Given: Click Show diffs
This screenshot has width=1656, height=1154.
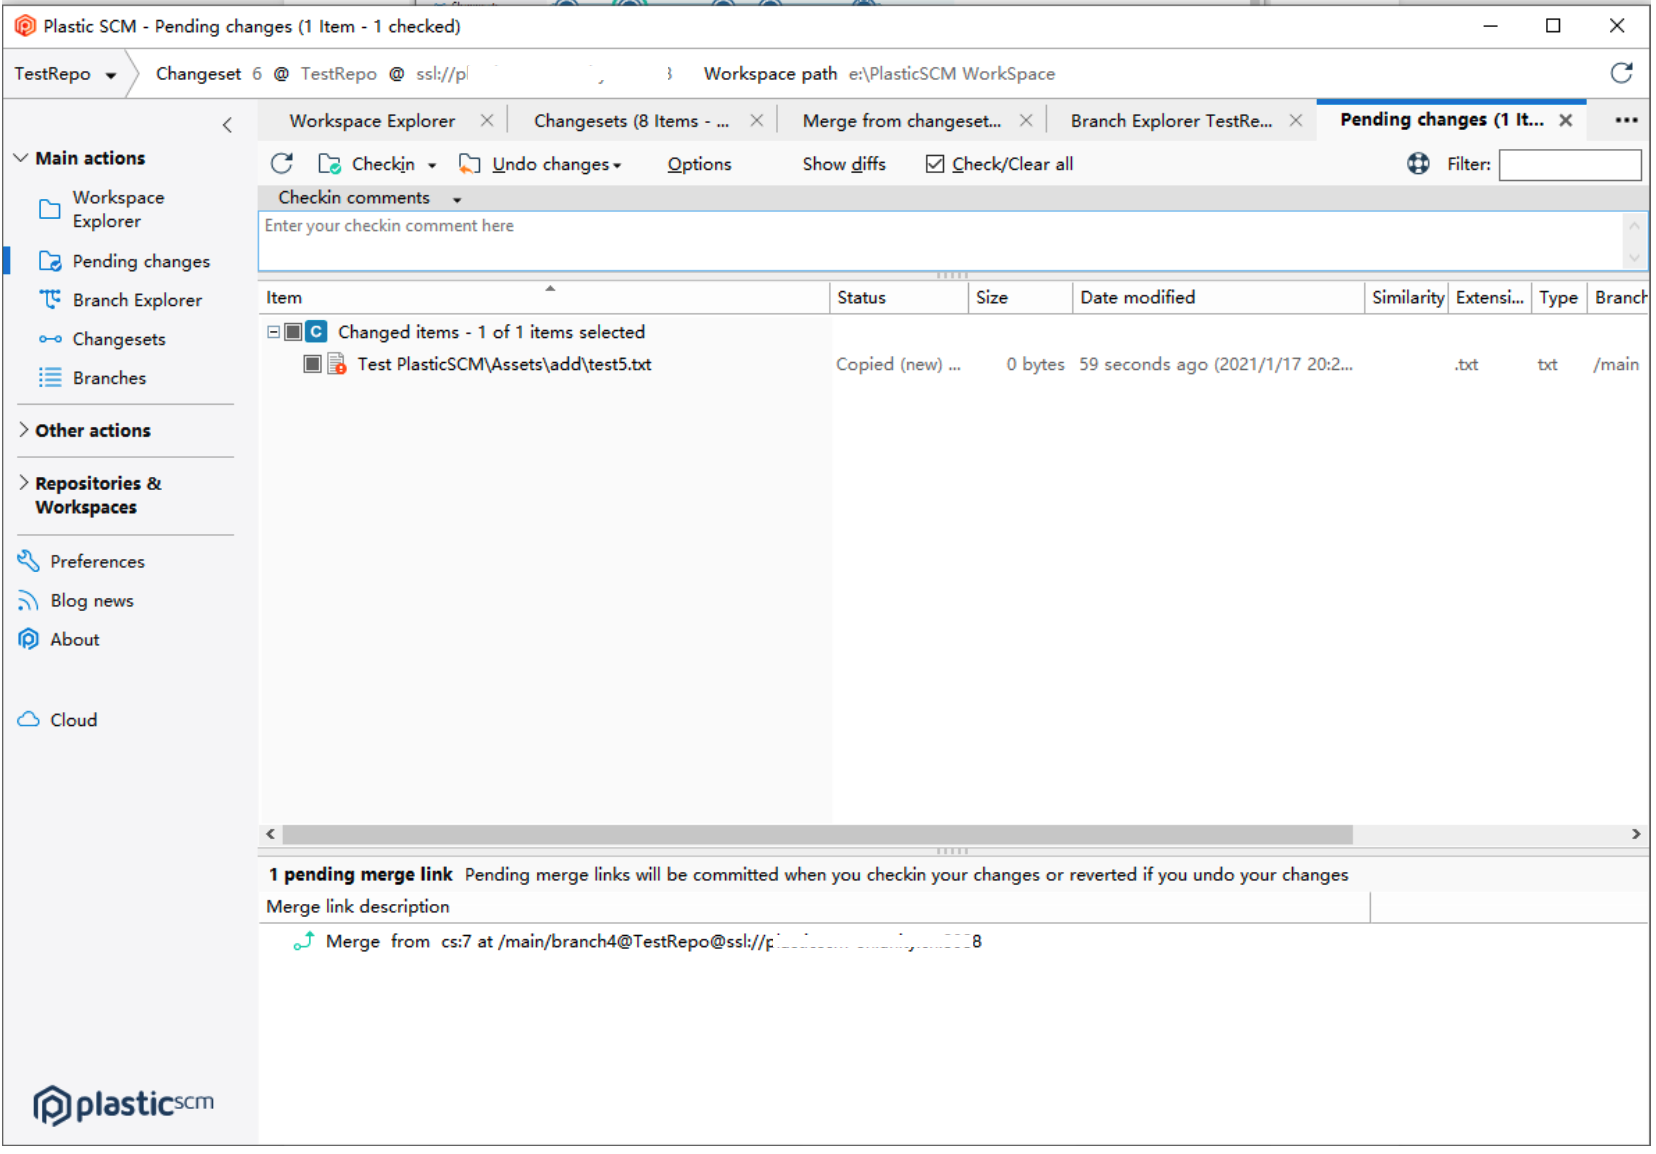Looking at the screenshot, I should point(844,164).
